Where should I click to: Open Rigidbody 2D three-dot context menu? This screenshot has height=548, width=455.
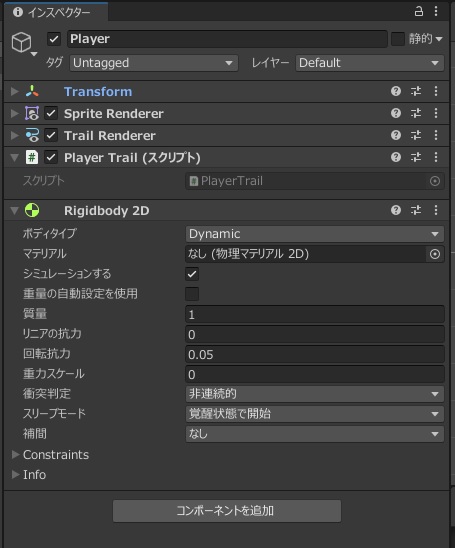click(436, 210)
